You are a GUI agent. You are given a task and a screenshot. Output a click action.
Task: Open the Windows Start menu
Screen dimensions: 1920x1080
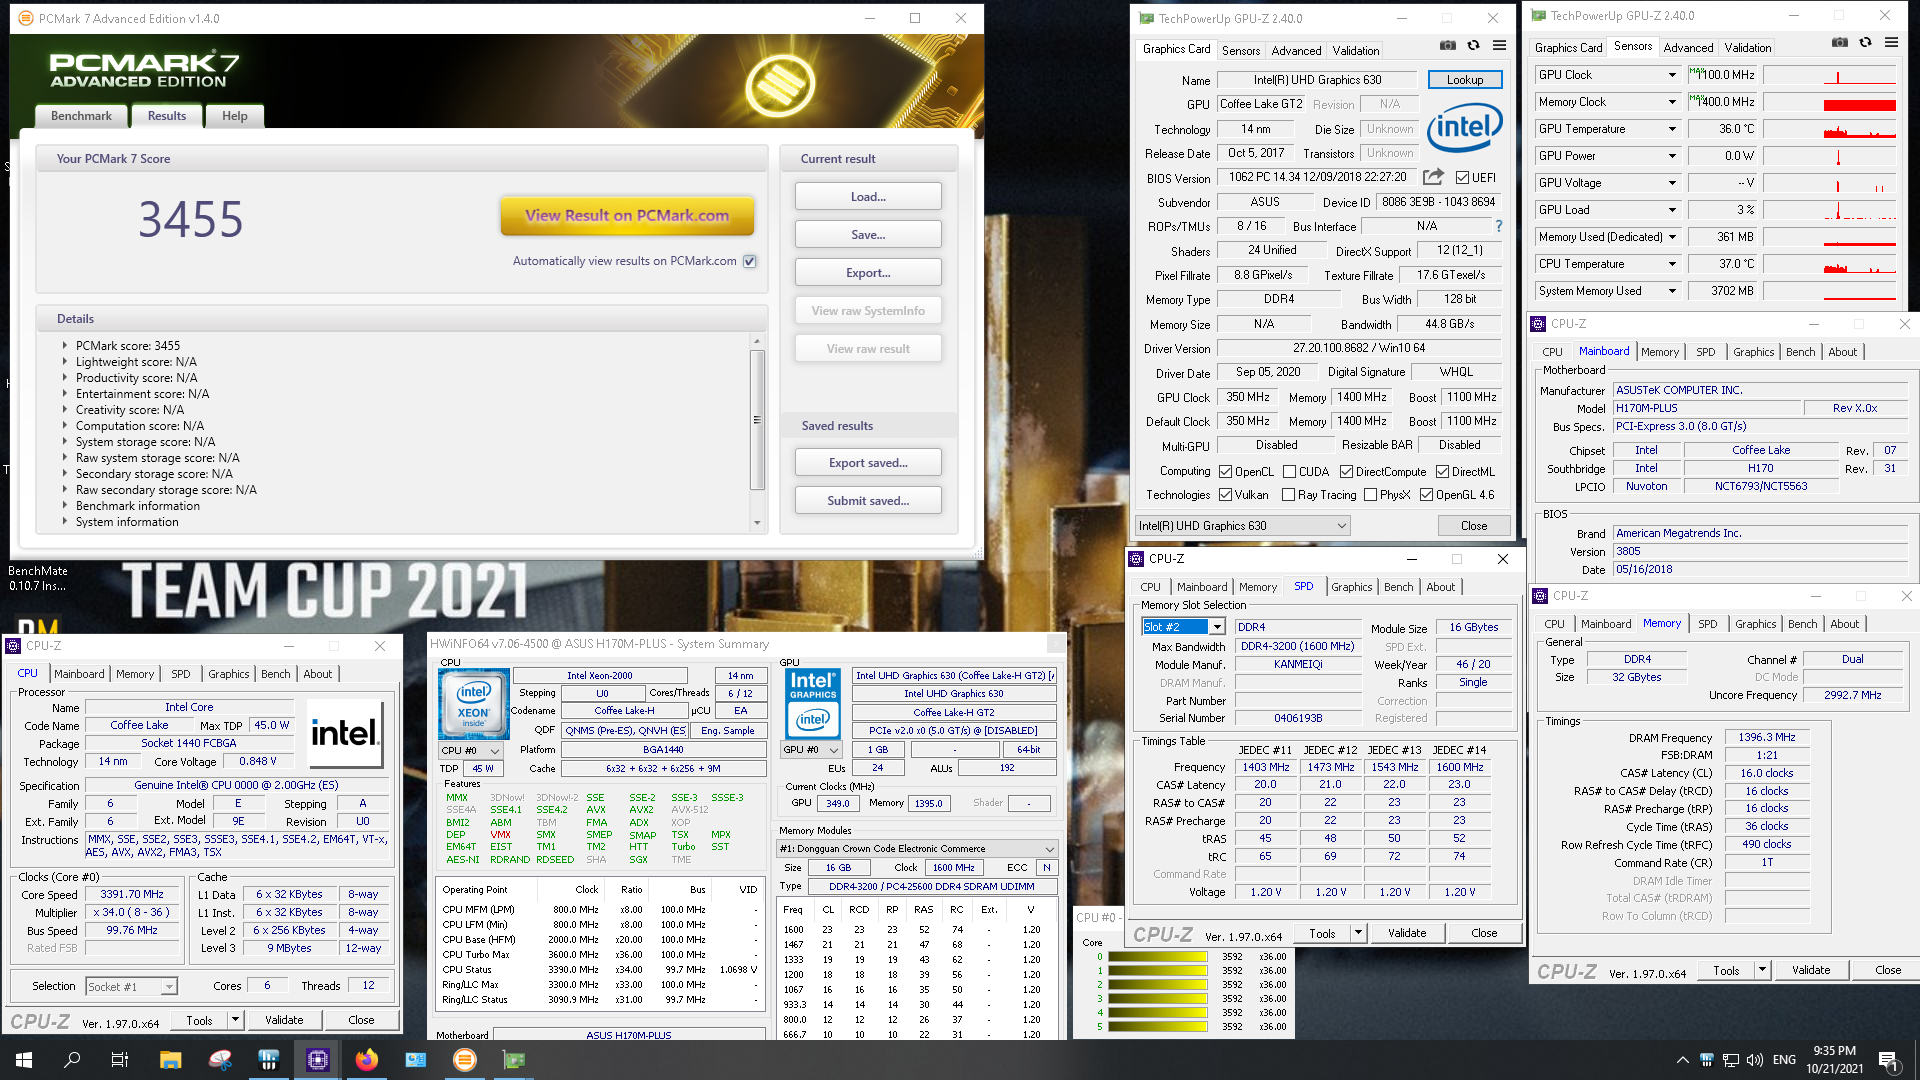click(x=24, y=1060)
